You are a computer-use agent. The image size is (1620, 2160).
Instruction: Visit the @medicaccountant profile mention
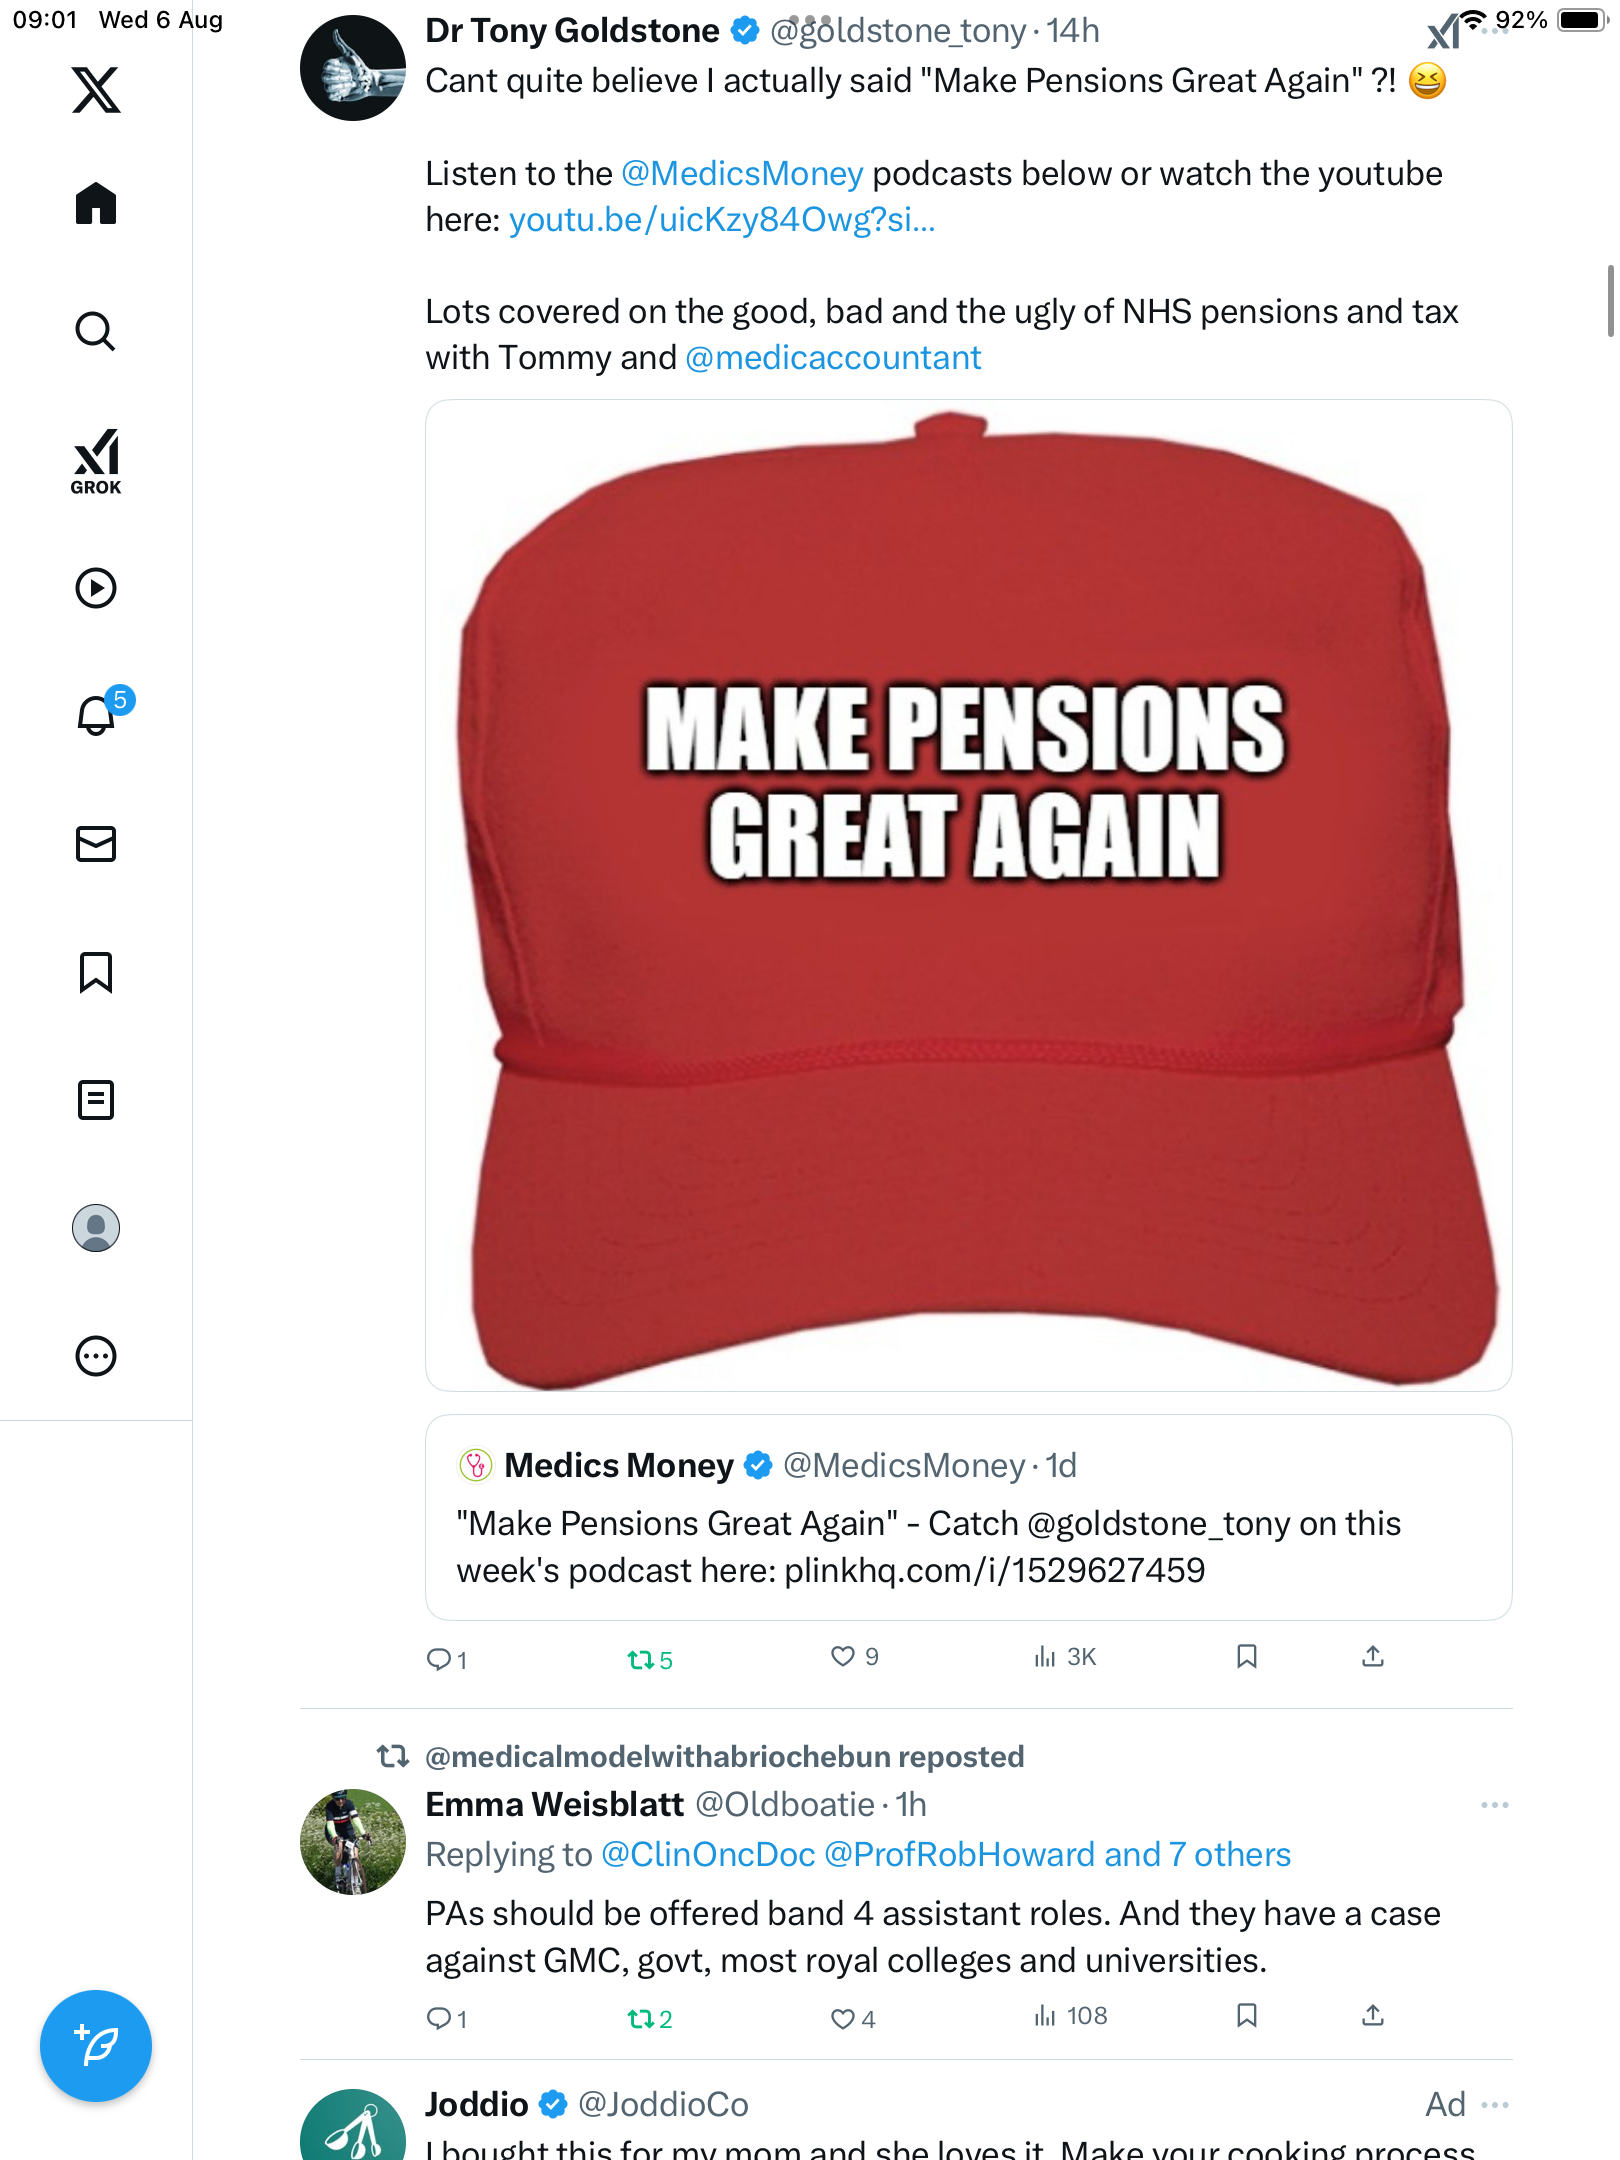pyautogui.click(x=833, y=358)
